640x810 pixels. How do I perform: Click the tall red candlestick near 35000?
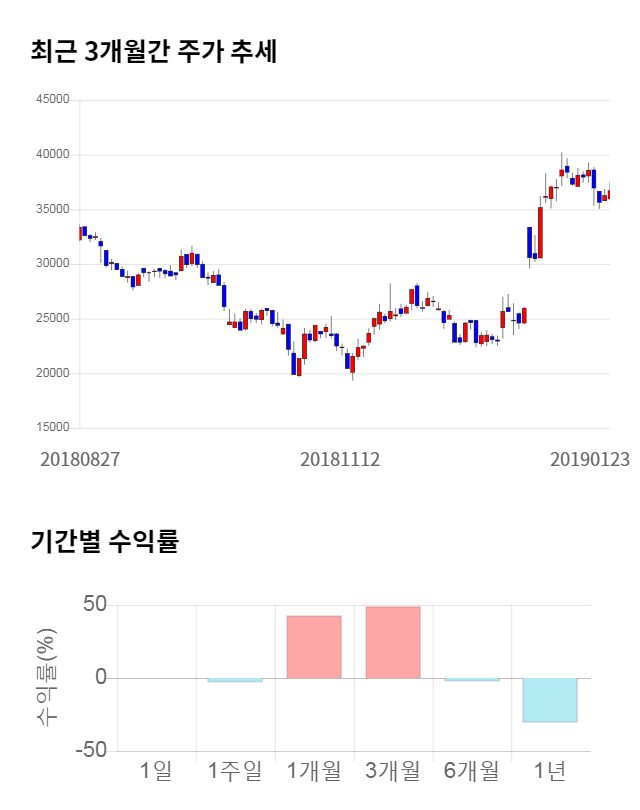(540, 232)
